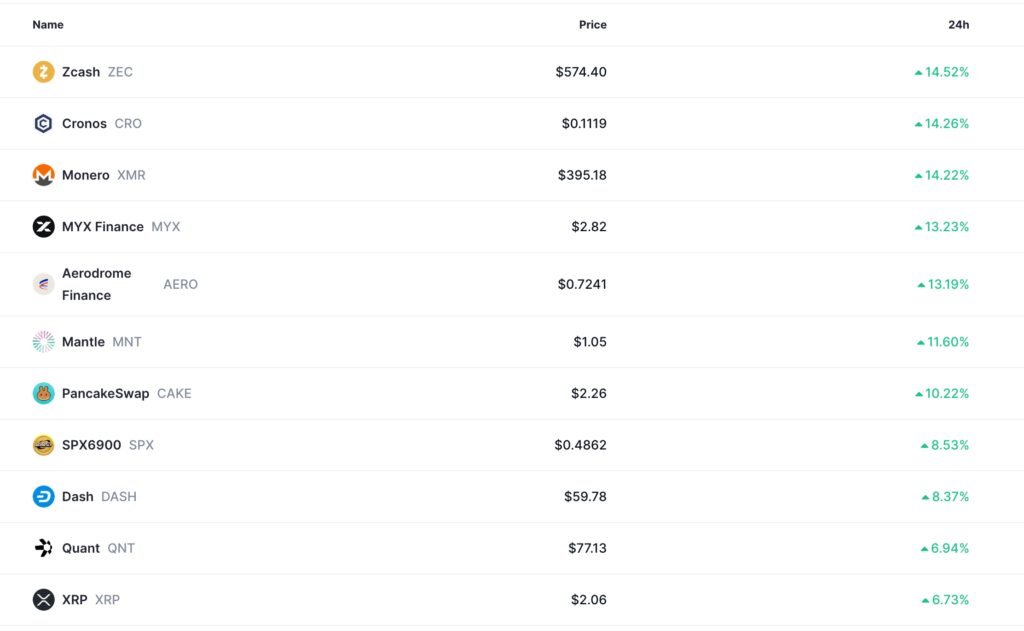The width and height of the screenshot is (1024, 631).
Task: Sort by 24h change column header
Action: [x=958, y=25]
